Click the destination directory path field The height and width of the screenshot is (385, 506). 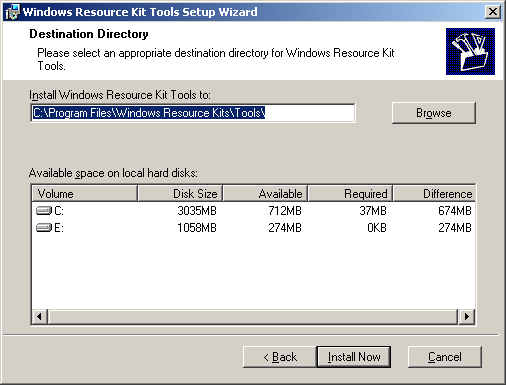point(193,113)
